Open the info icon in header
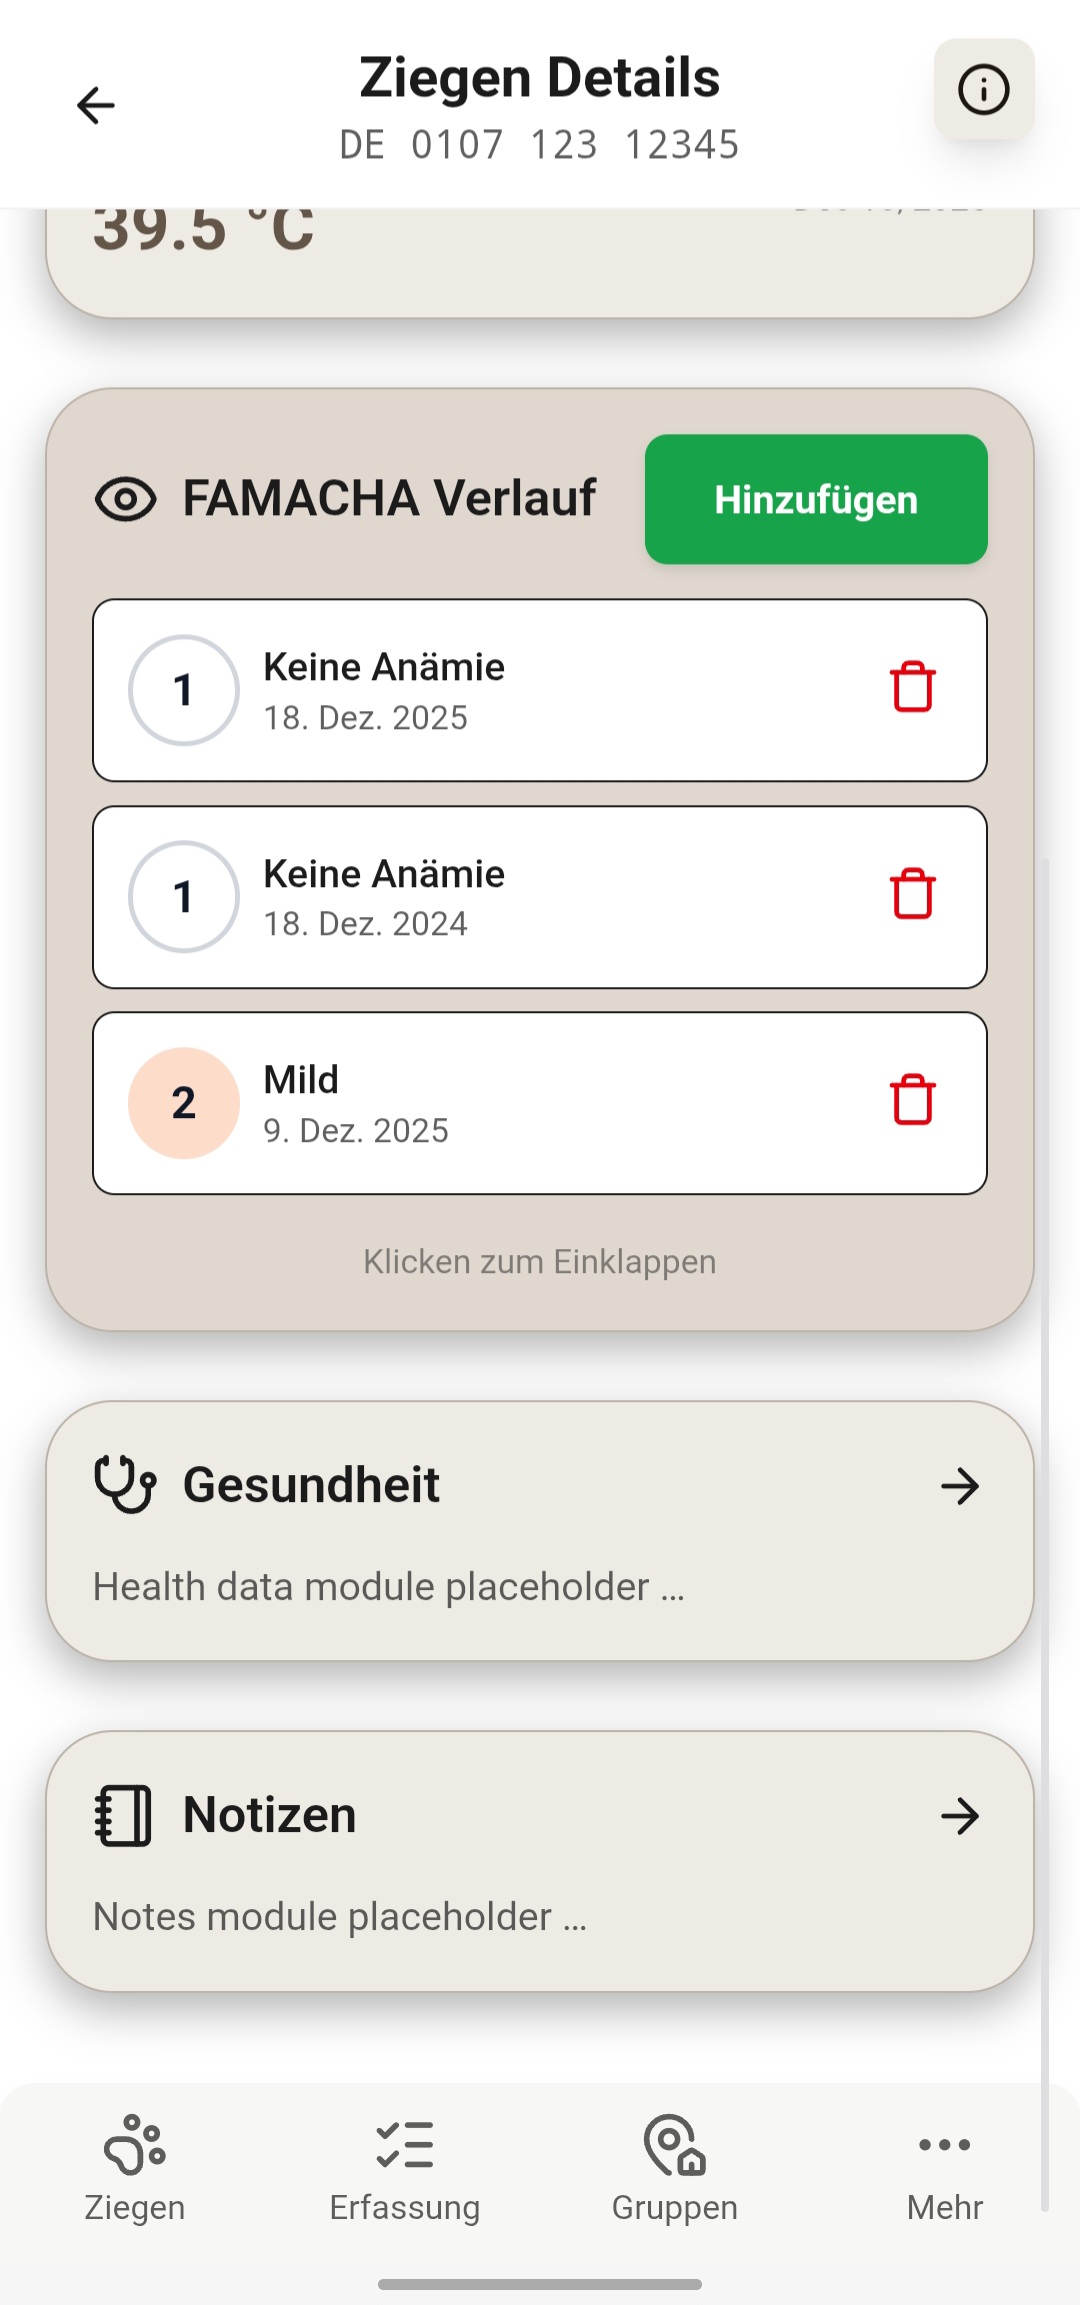The image size is (1080, 2305). [x=983, y=90]
